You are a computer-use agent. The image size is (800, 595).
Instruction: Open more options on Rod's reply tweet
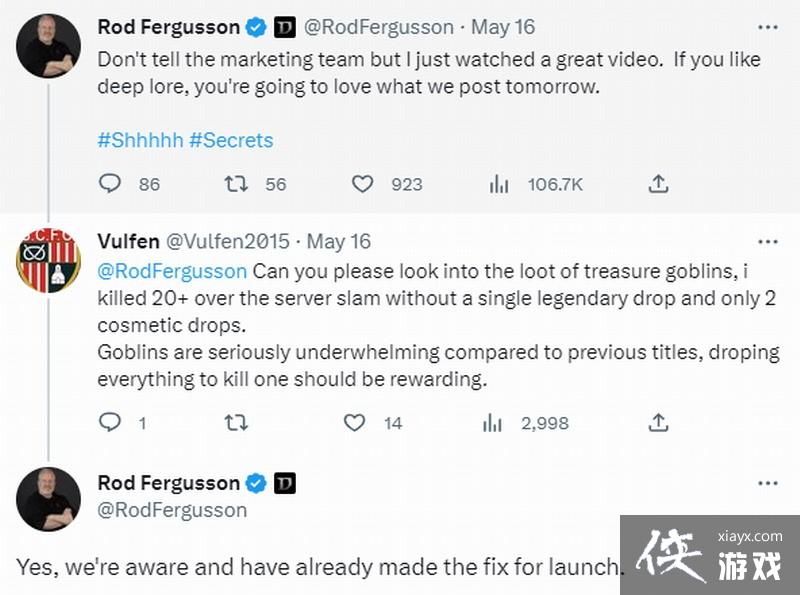point(767,483)
